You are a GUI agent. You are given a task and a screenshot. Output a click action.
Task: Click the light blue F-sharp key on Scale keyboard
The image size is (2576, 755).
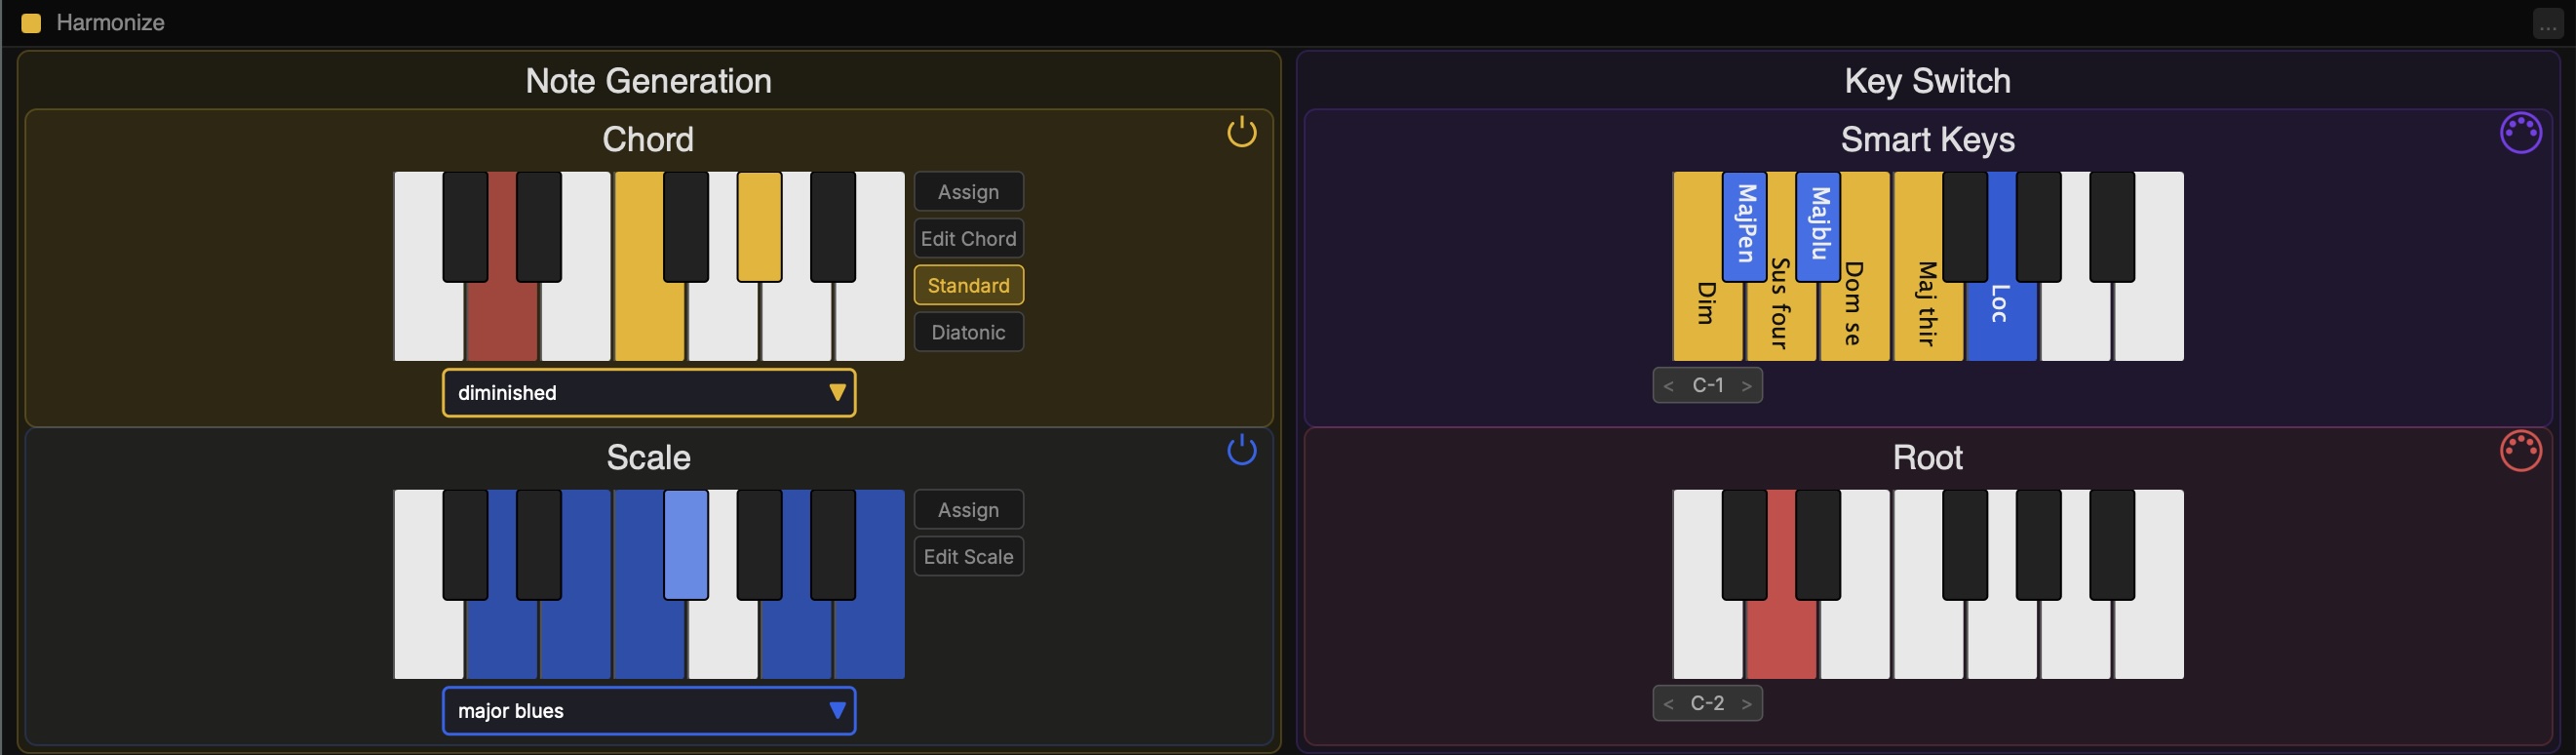tap(686, 544)
